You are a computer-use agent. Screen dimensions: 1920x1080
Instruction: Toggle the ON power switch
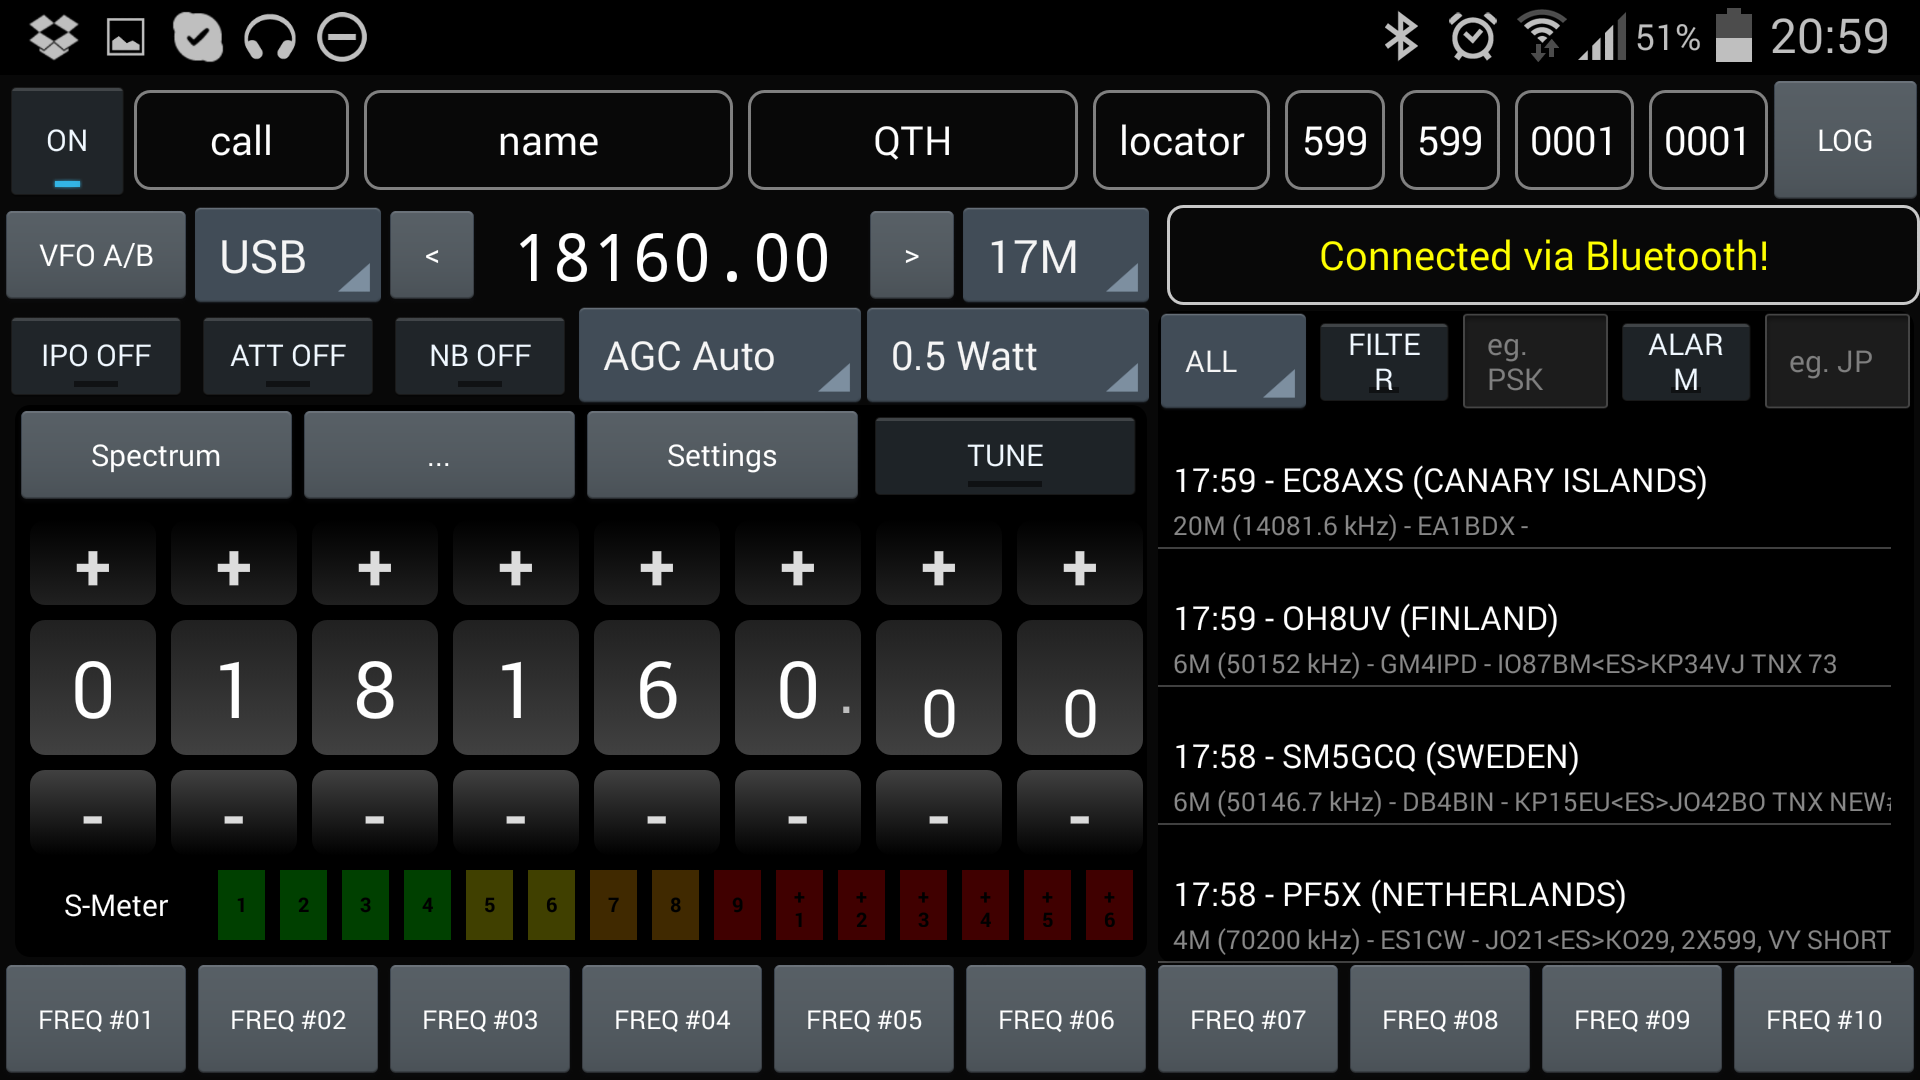[x=66, y=140]
